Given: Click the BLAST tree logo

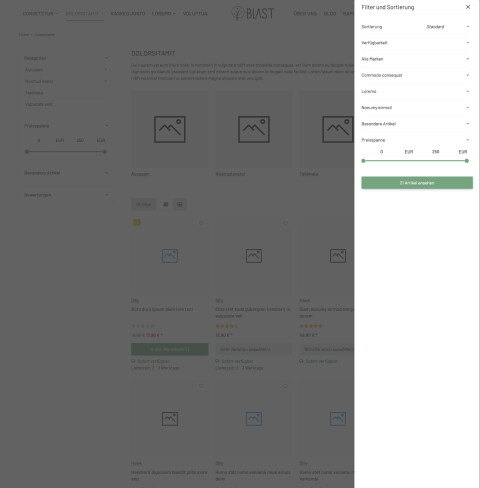Looking at the screenshot, I should tap(253, 13).
